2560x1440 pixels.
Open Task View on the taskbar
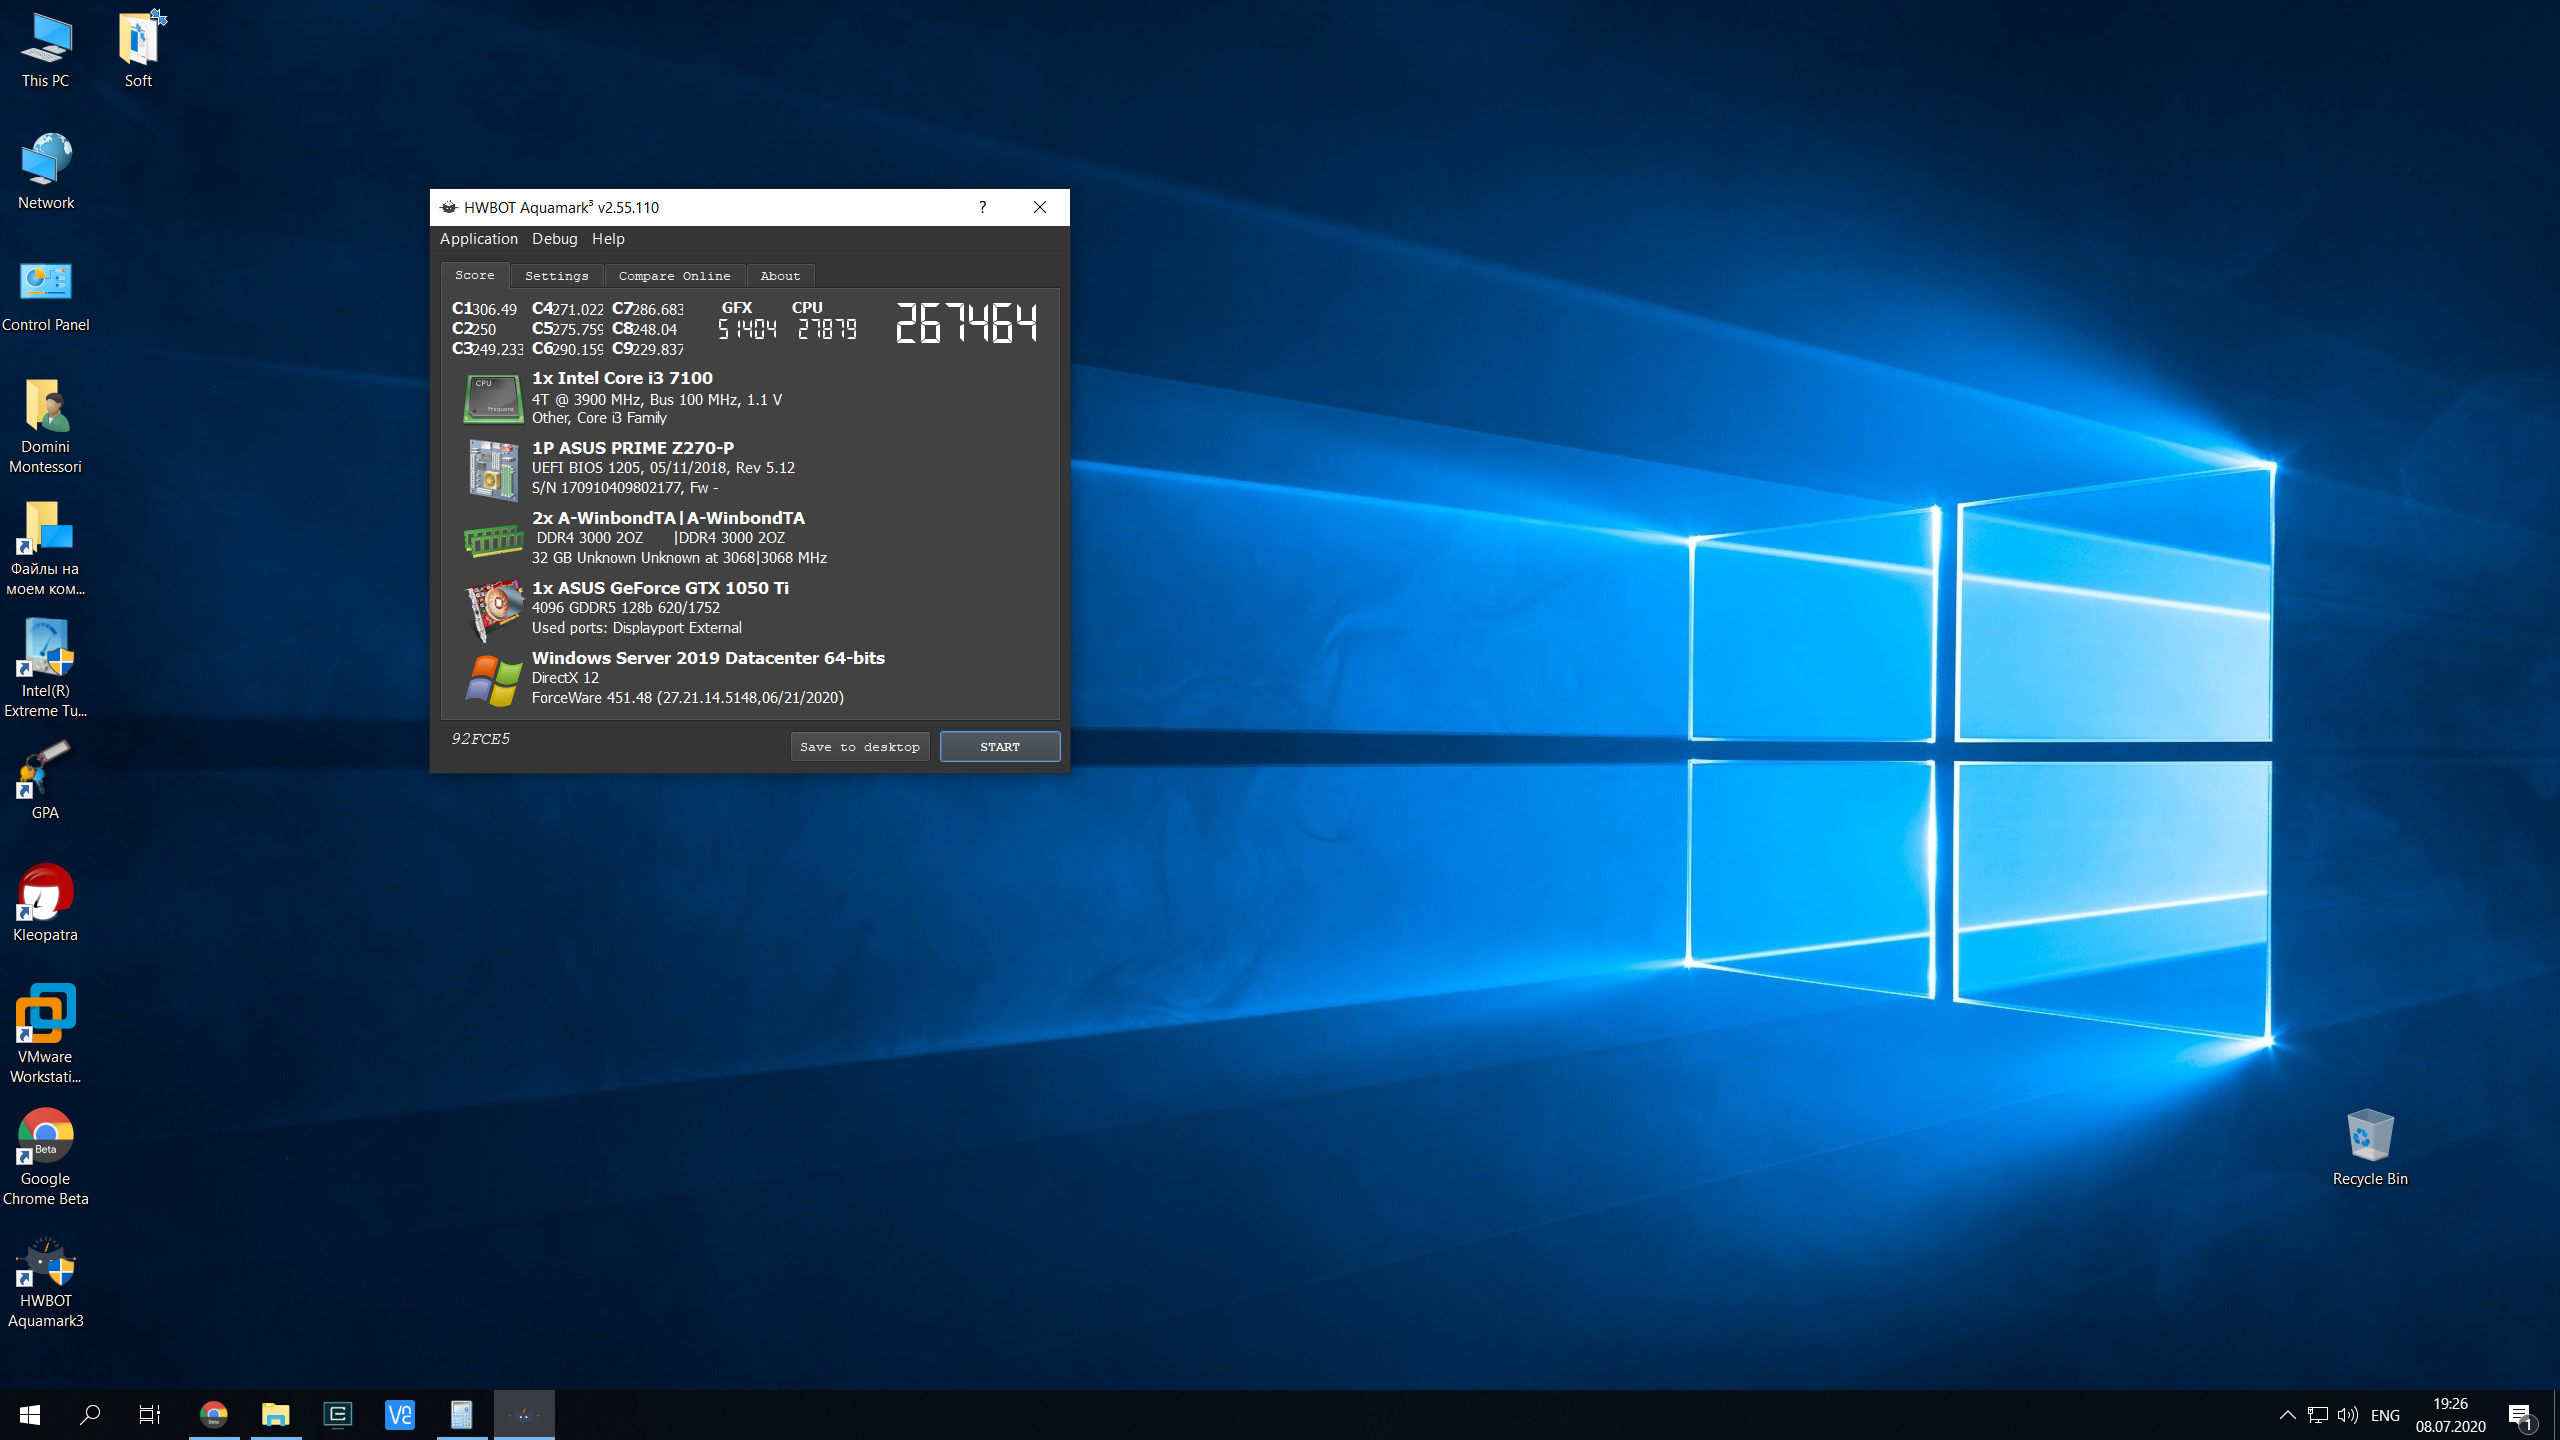tap(150, 1414)
